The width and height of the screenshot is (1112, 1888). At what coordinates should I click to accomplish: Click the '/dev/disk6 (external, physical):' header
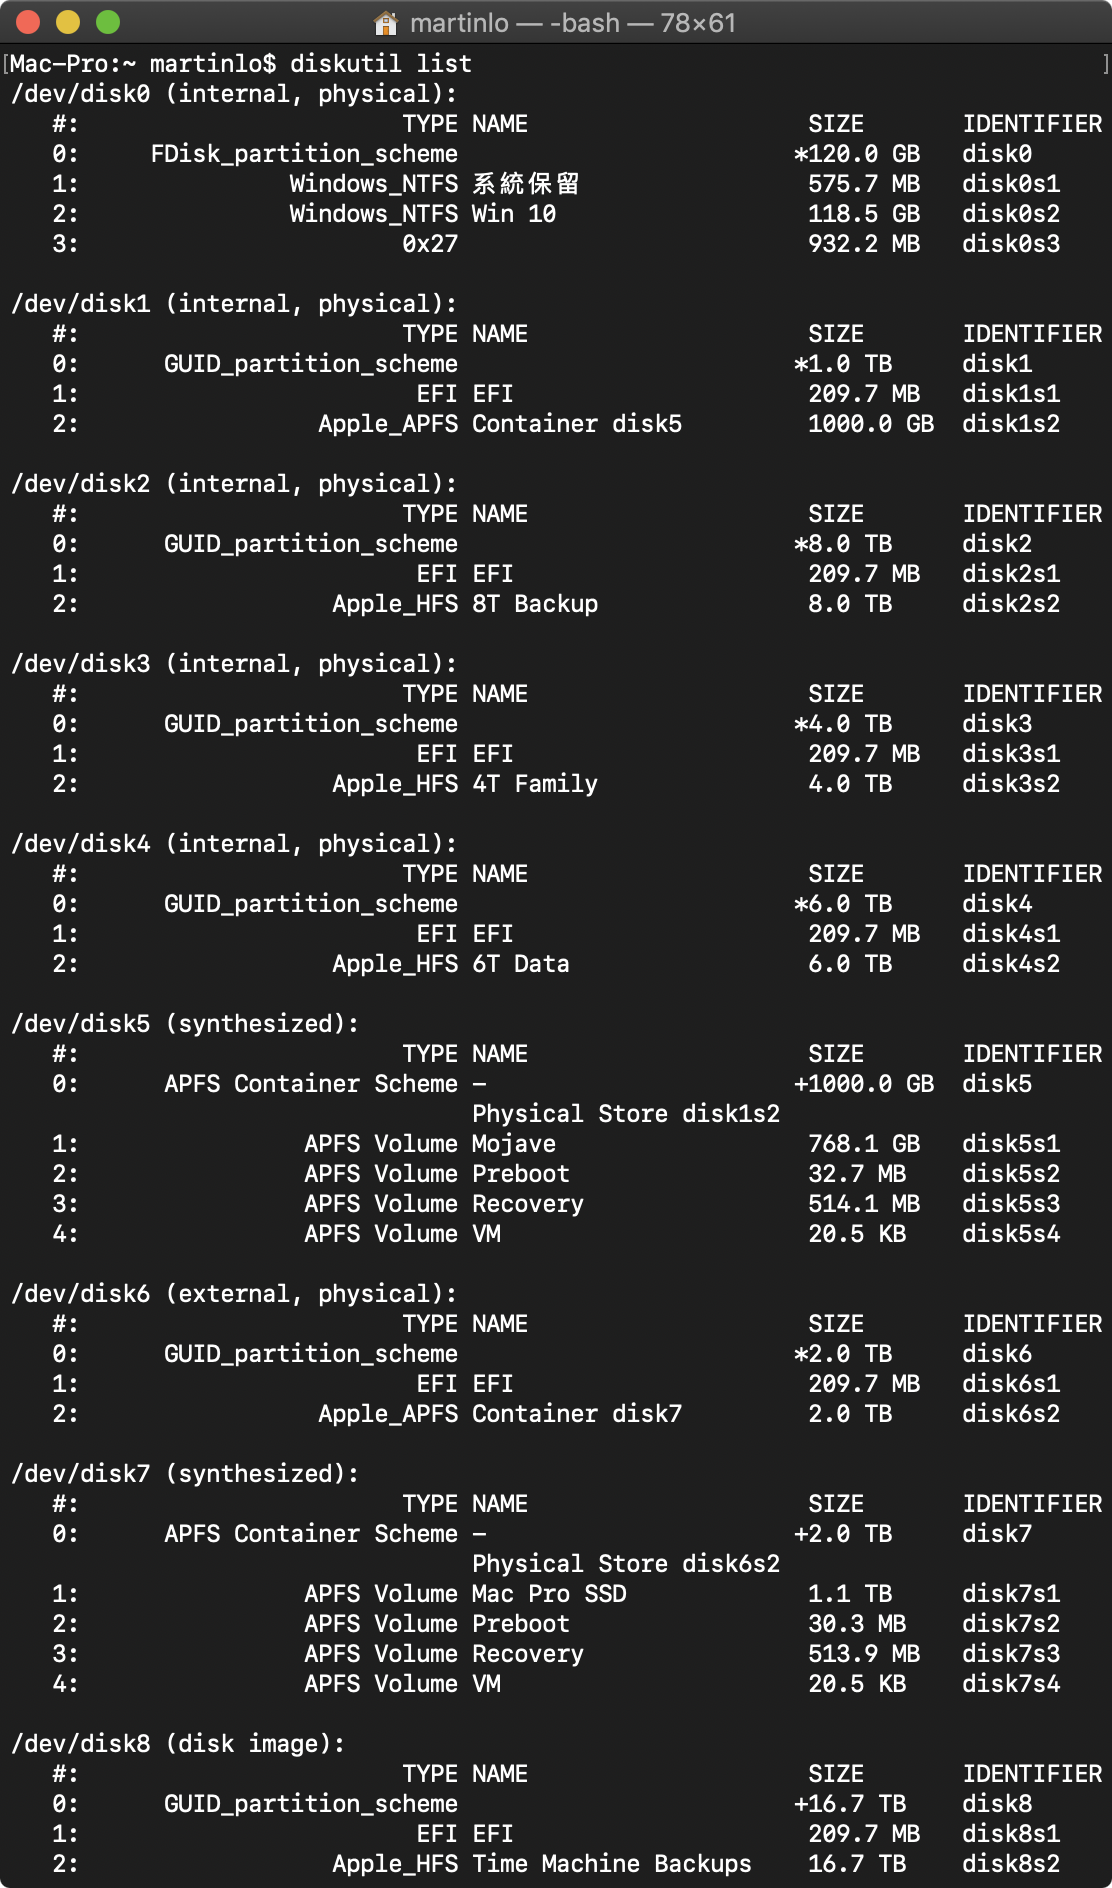234,1294
